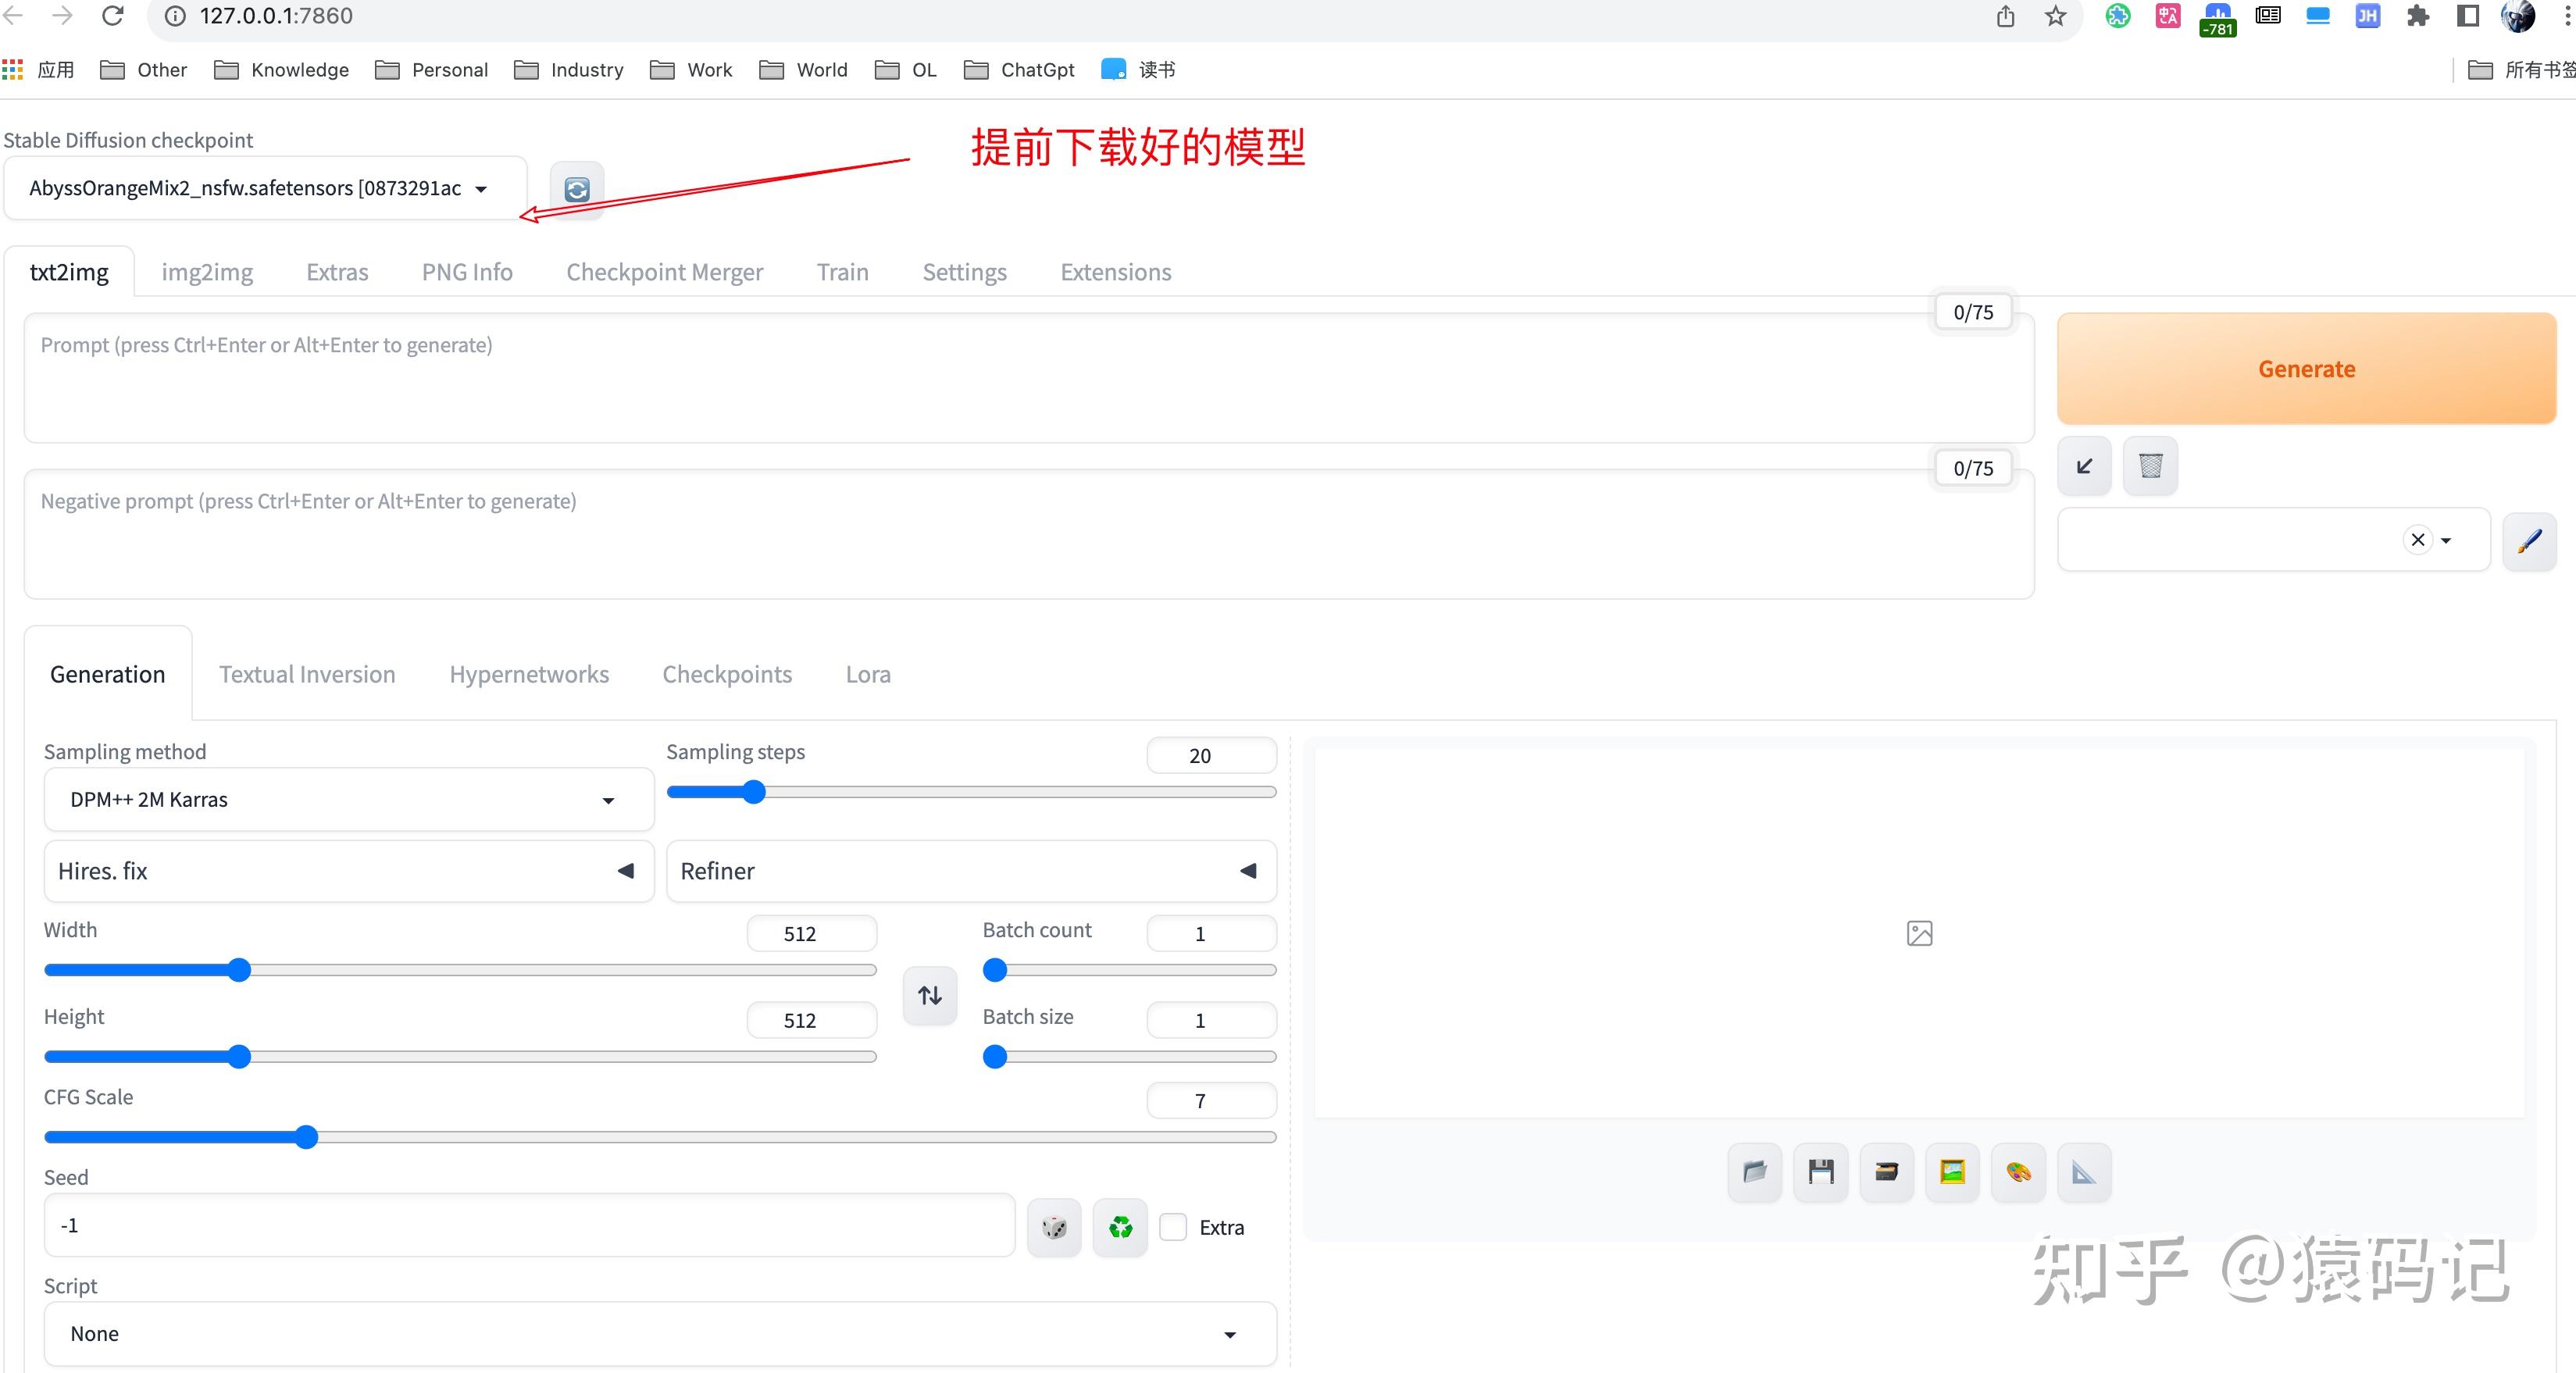
Task: Open the PNG Info tab
Action: point(467,272)
